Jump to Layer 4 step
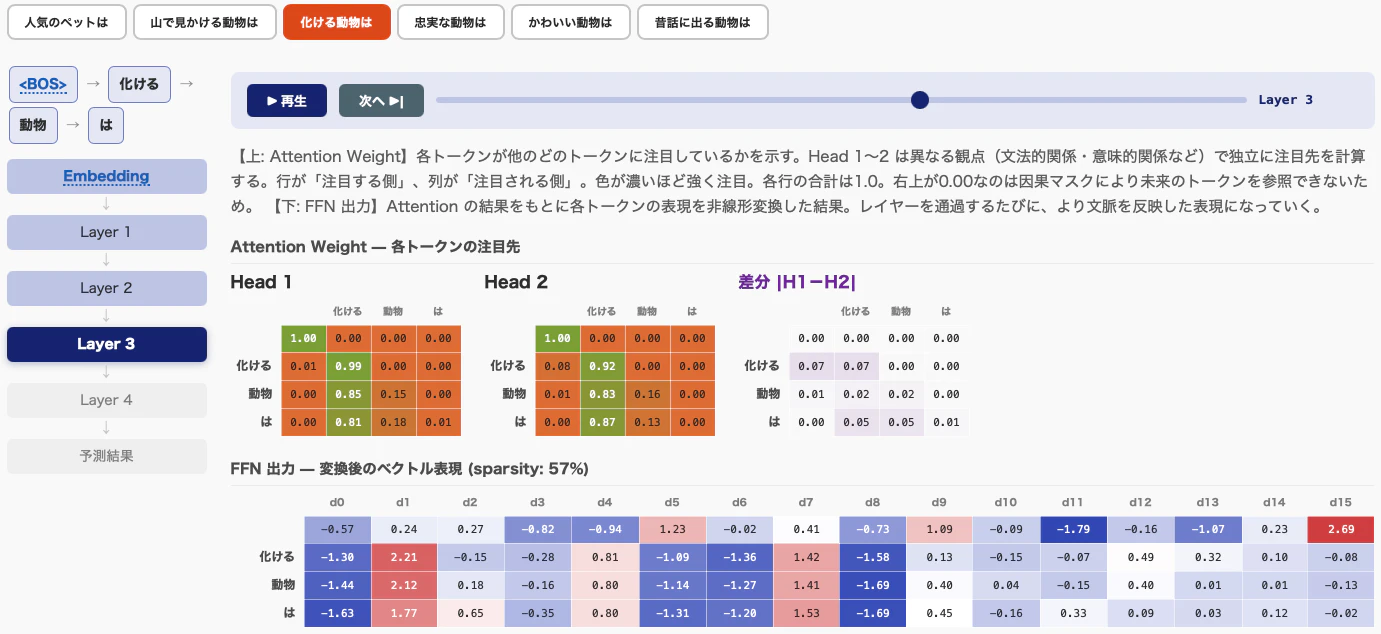The height and width of the screenshot is (634, 1381). tap(107, 400)
